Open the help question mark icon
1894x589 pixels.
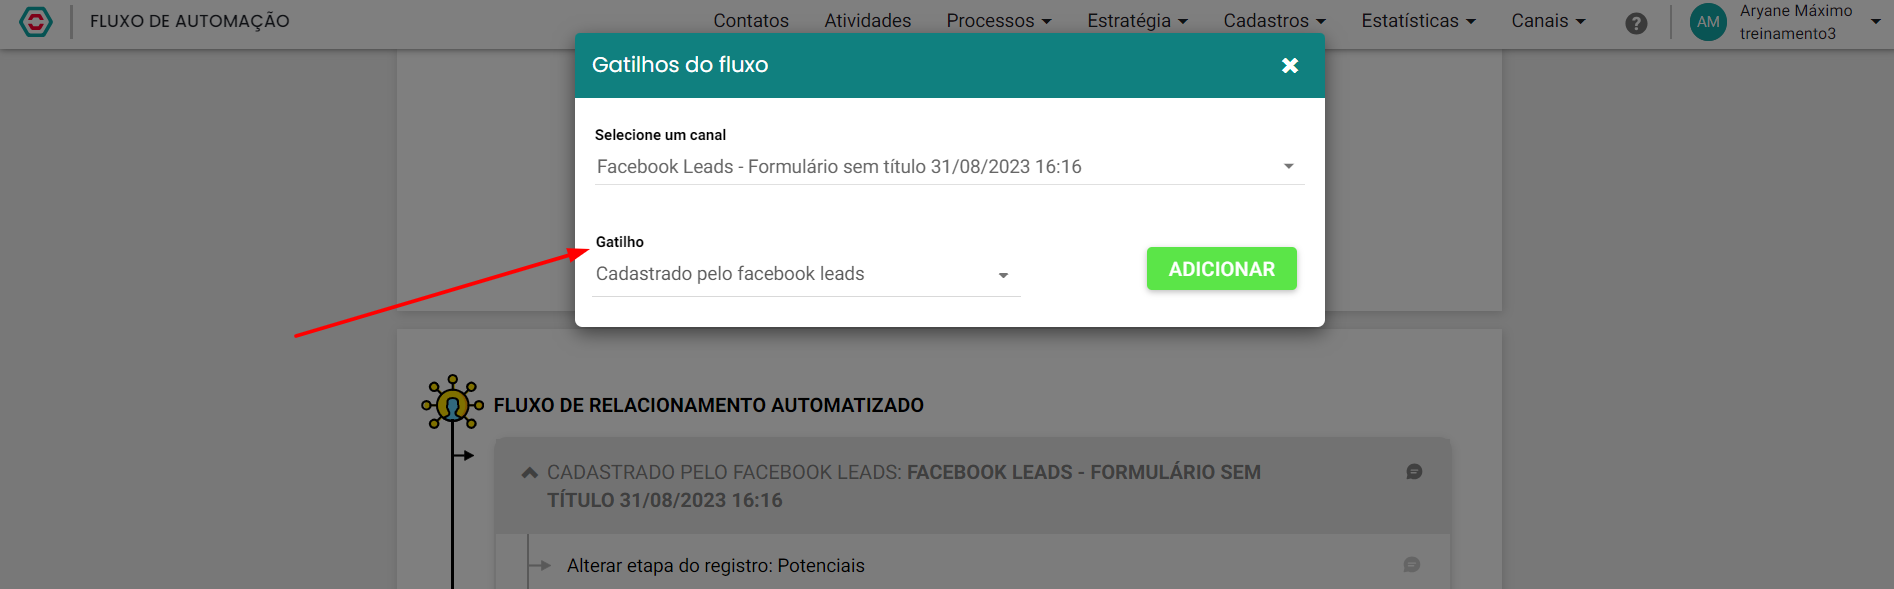point(1636,23)
